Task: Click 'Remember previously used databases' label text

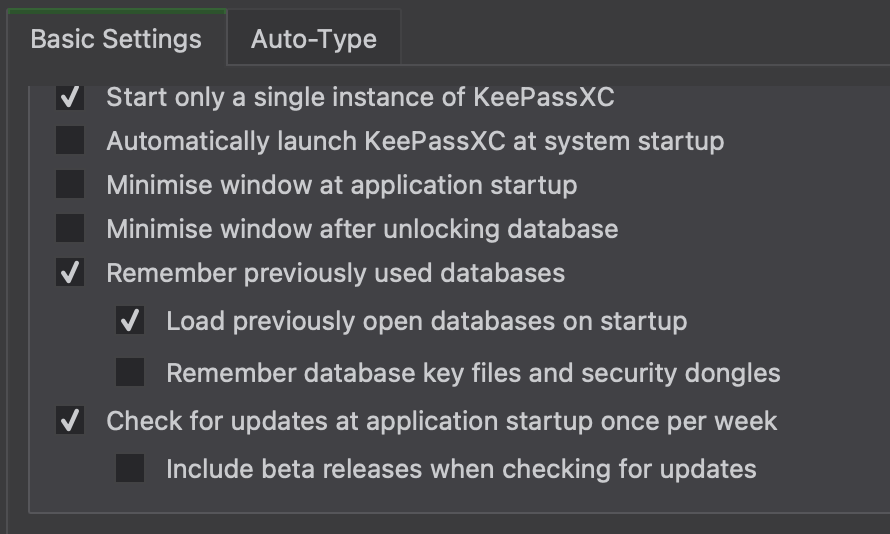Action: 335,273
